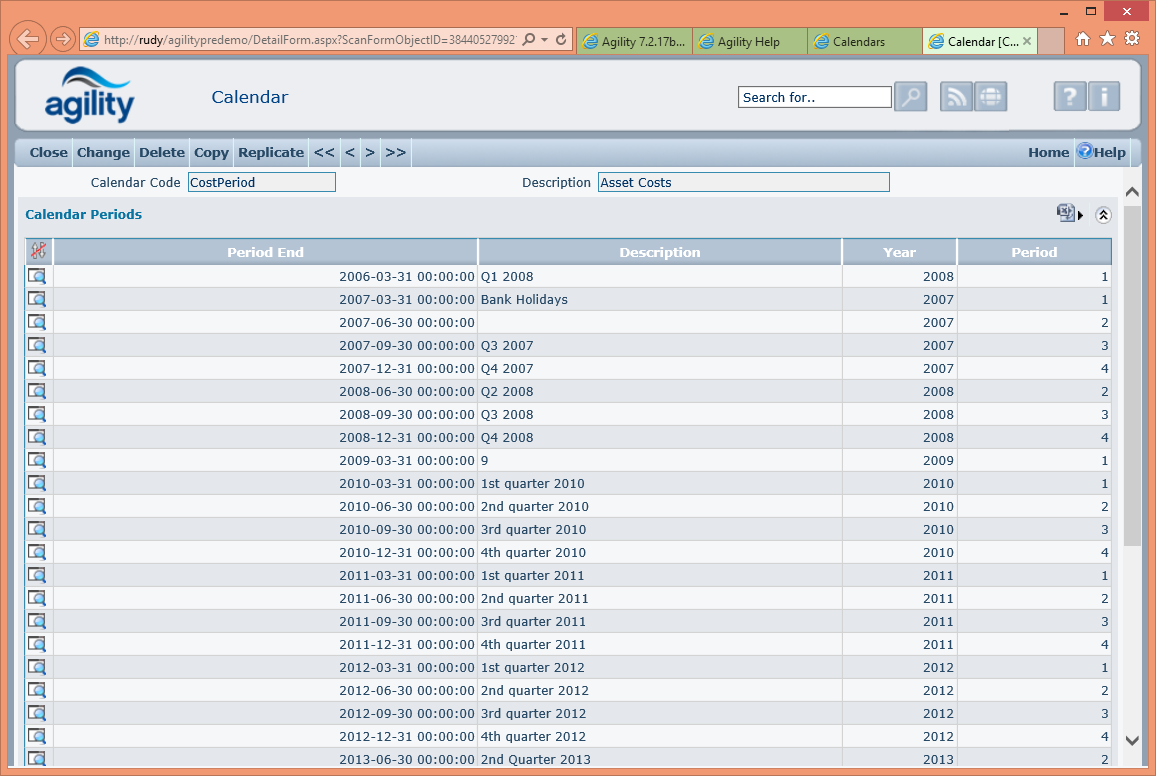Collapse the Calendar Periods section

[1103, 214]
